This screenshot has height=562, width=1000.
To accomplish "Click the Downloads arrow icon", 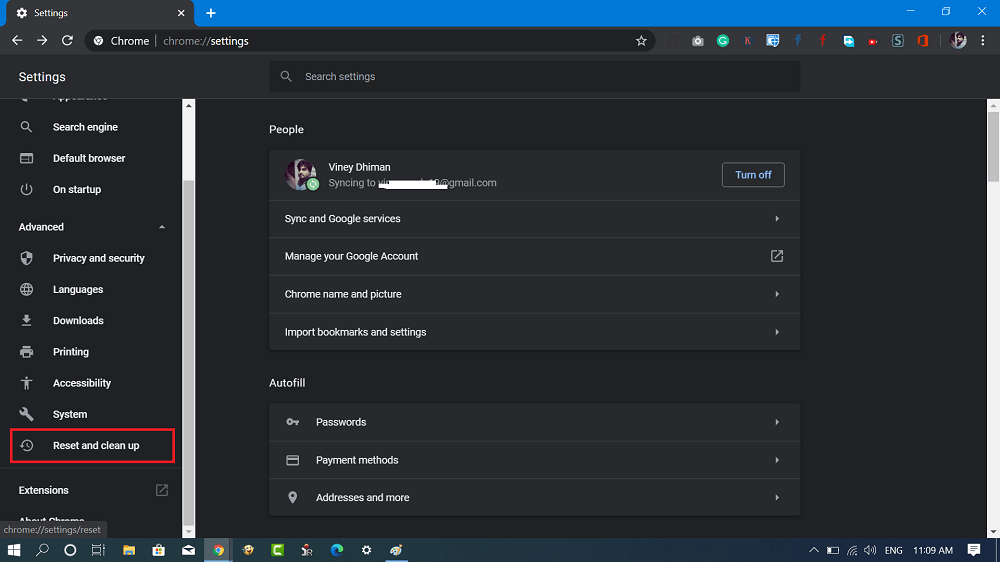I will click(26, 320).
